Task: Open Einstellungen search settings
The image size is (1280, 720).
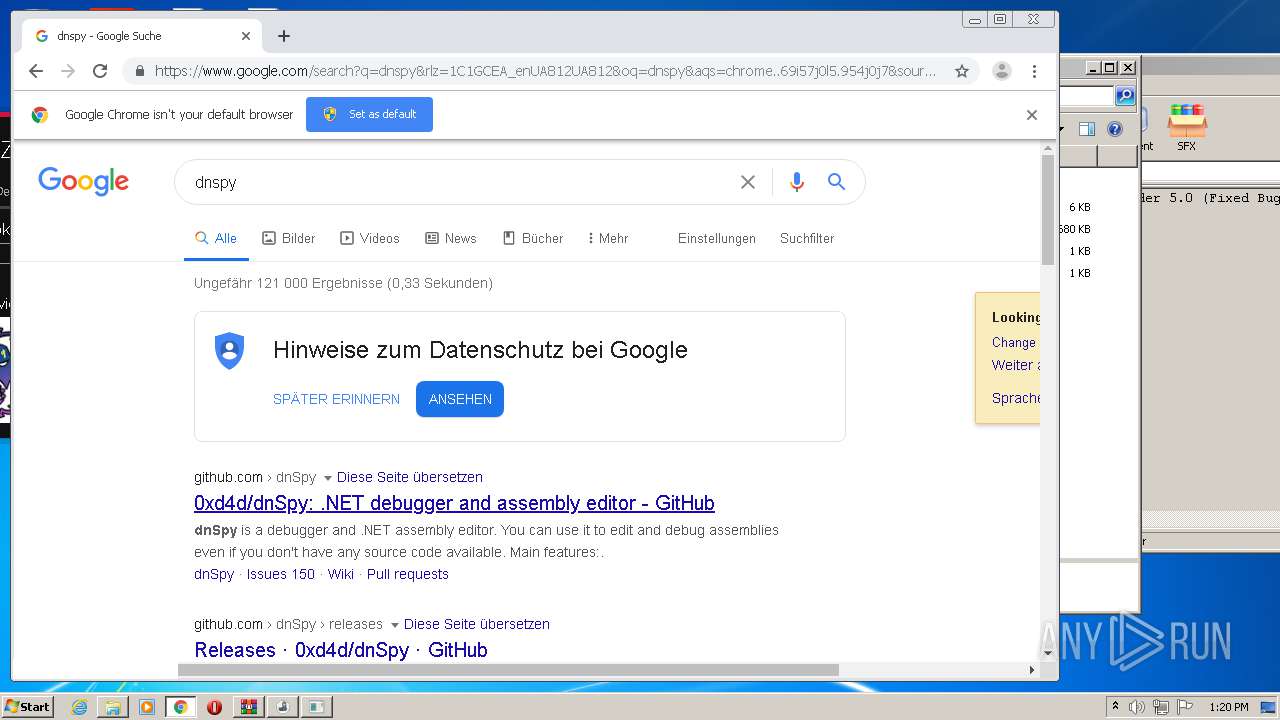Action: click(717, 238)
